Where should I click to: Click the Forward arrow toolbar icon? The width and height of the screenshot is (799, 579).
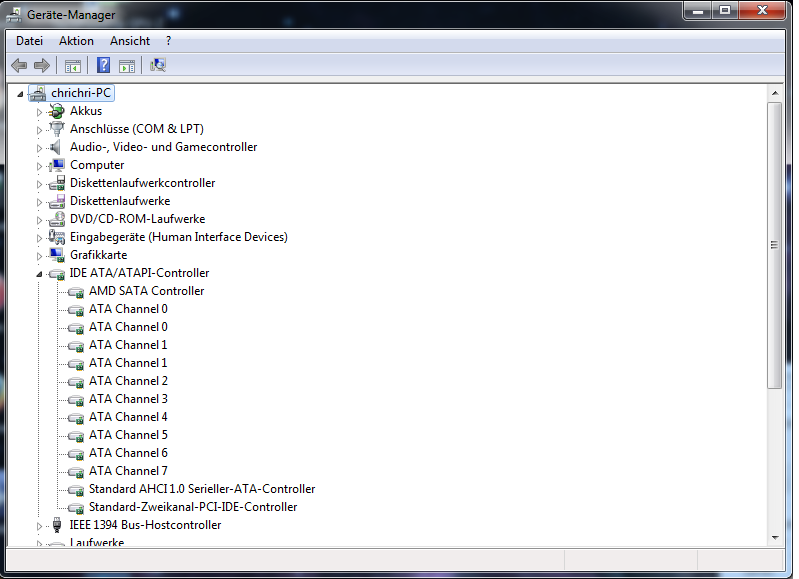41,65
